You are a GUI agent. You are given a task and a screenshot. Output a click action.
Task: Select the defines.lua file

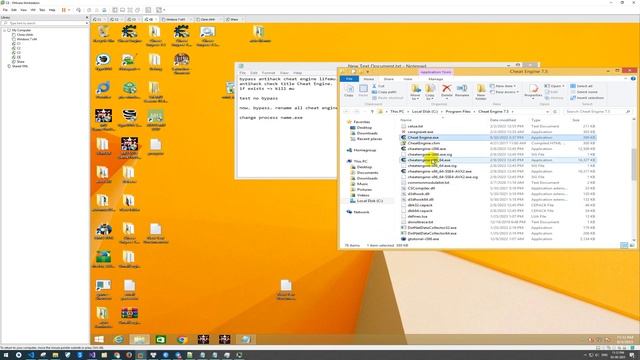[x=417, y=216]
